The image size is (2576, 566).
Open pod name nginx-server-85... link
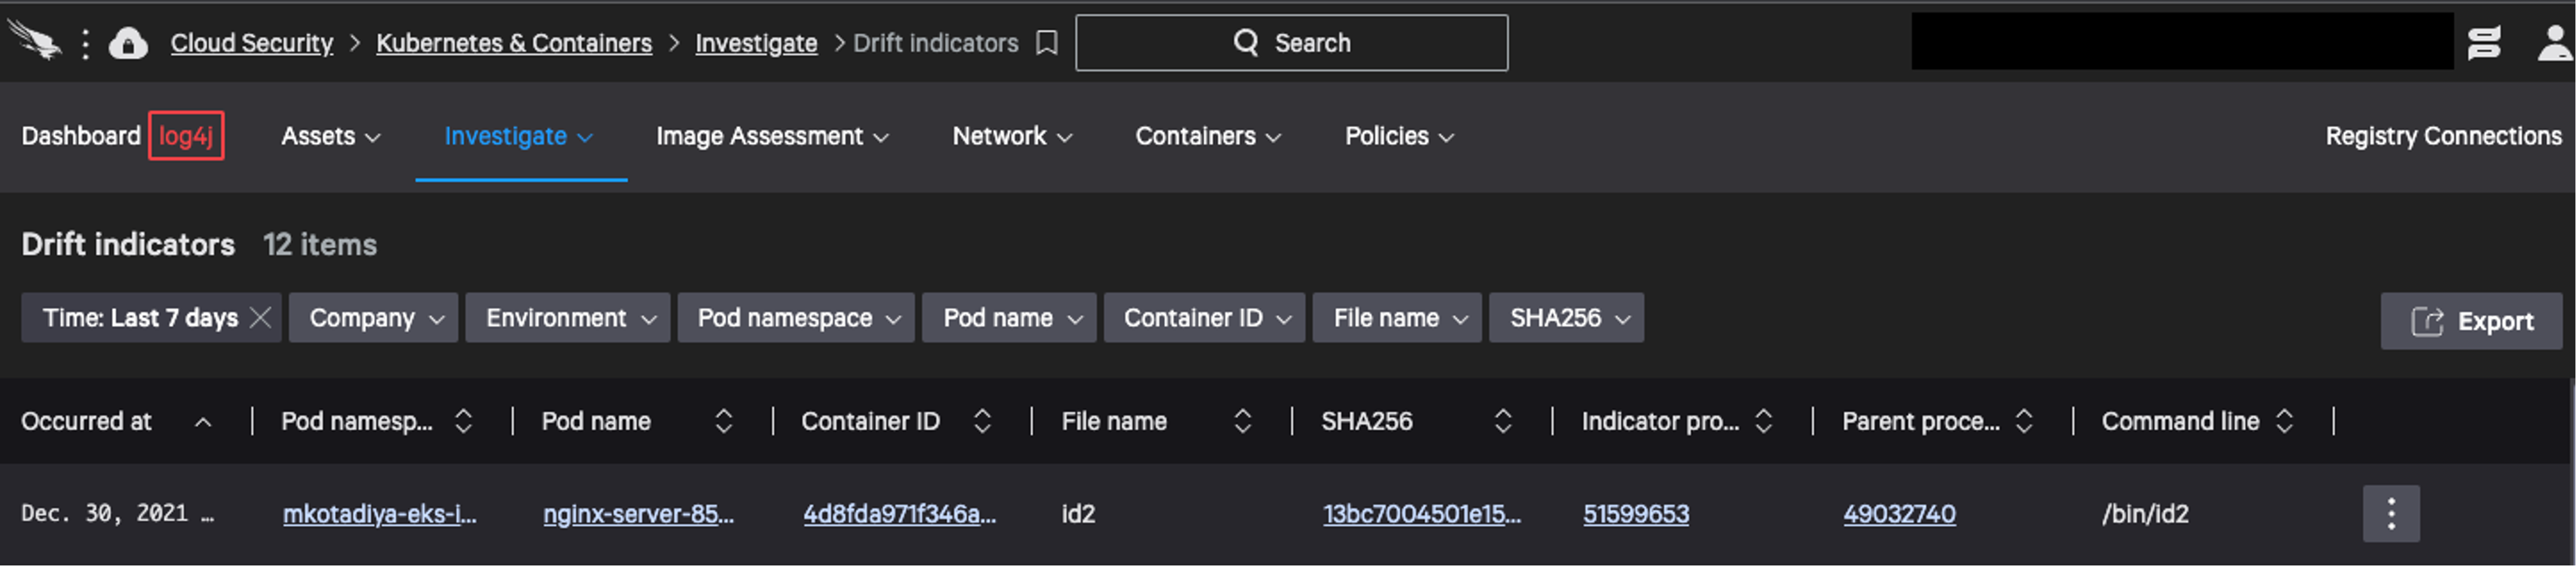638,514
